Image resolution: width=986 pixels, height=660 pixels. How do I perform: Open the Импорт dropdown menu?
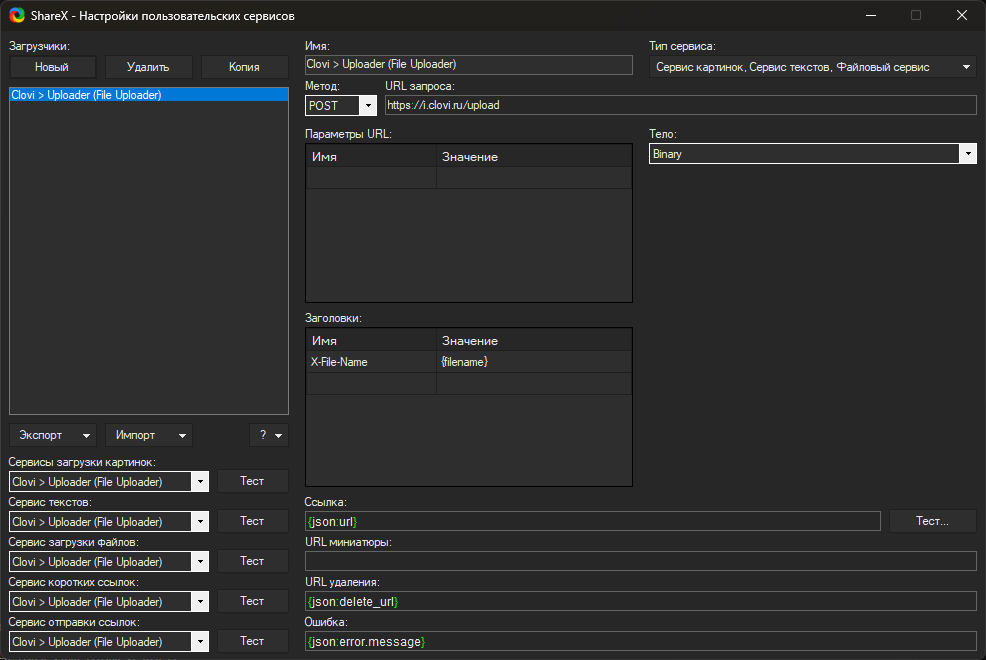point(148,435)
